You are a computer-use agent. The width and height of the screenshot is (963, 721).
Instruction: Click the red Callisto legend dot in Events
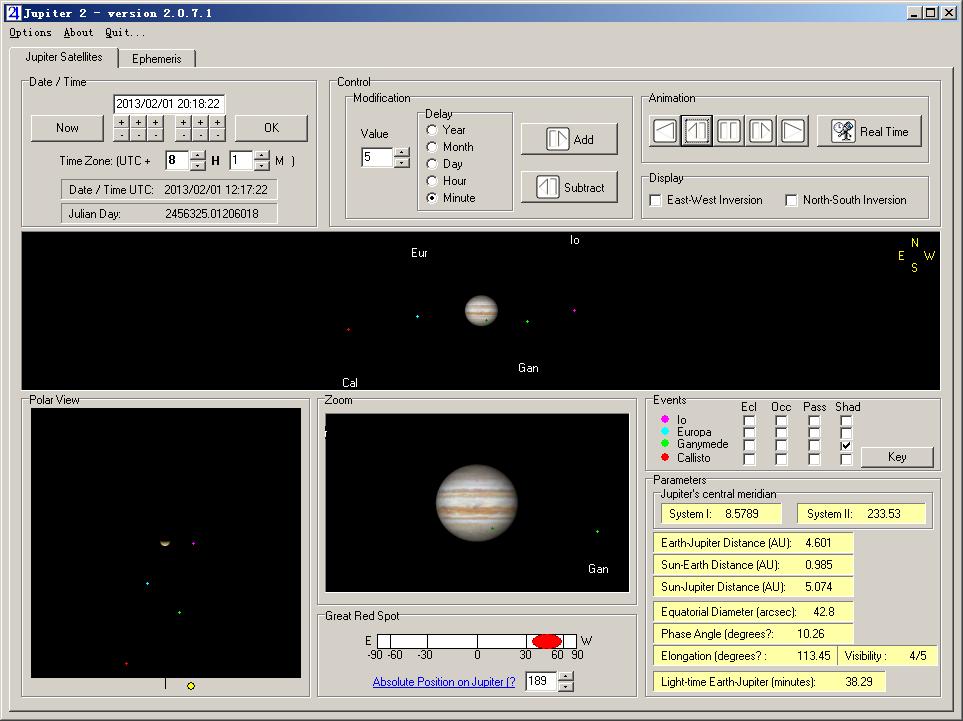tap(665, 457)
